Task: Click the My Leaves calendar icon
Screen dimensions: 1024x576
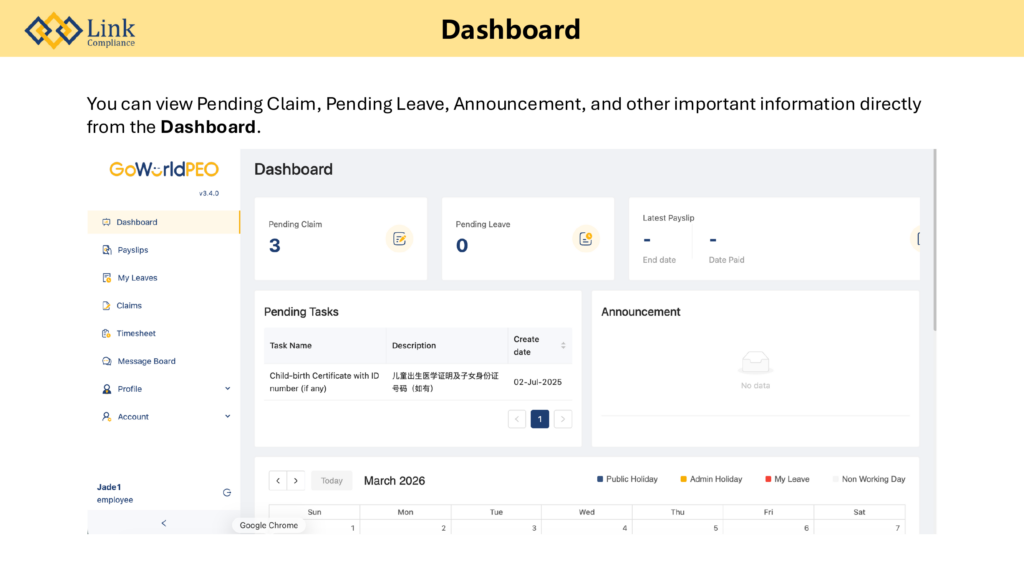Action: [x=107, y=278]
